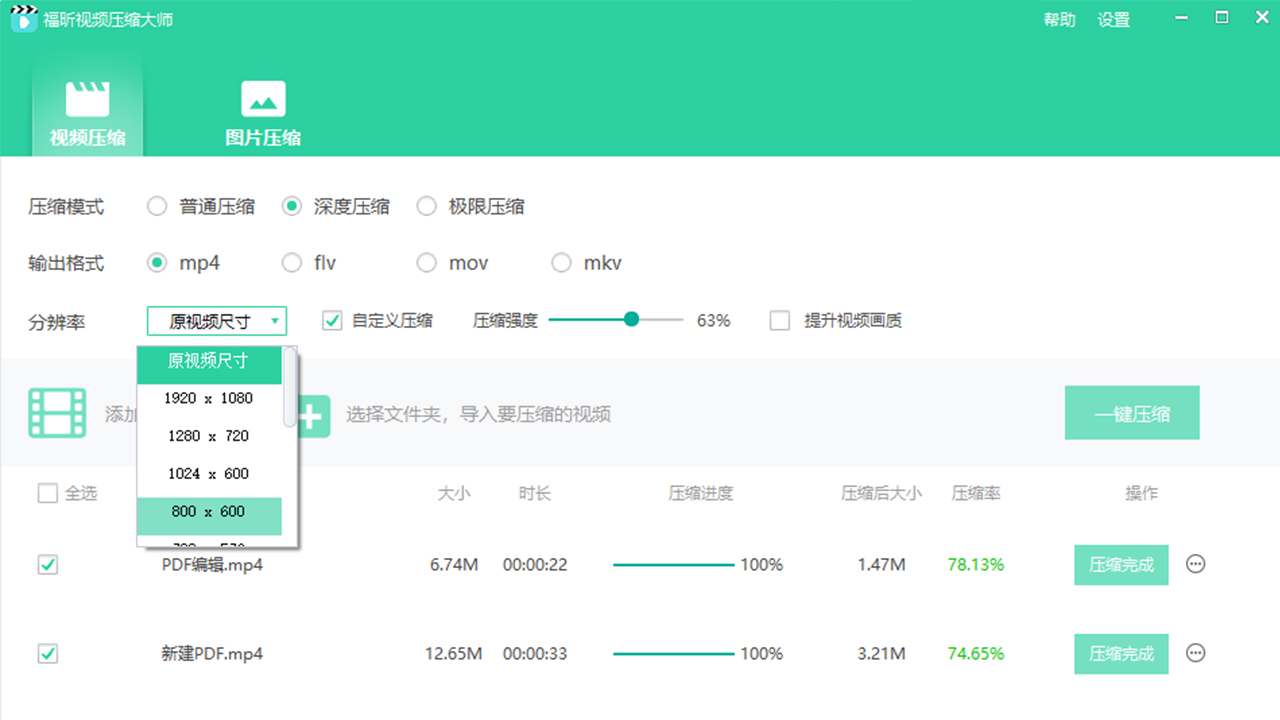Click the 新建PDF.mp4 file name
The height and width of the screenshot is (720, 1280).
pos(212,654)
